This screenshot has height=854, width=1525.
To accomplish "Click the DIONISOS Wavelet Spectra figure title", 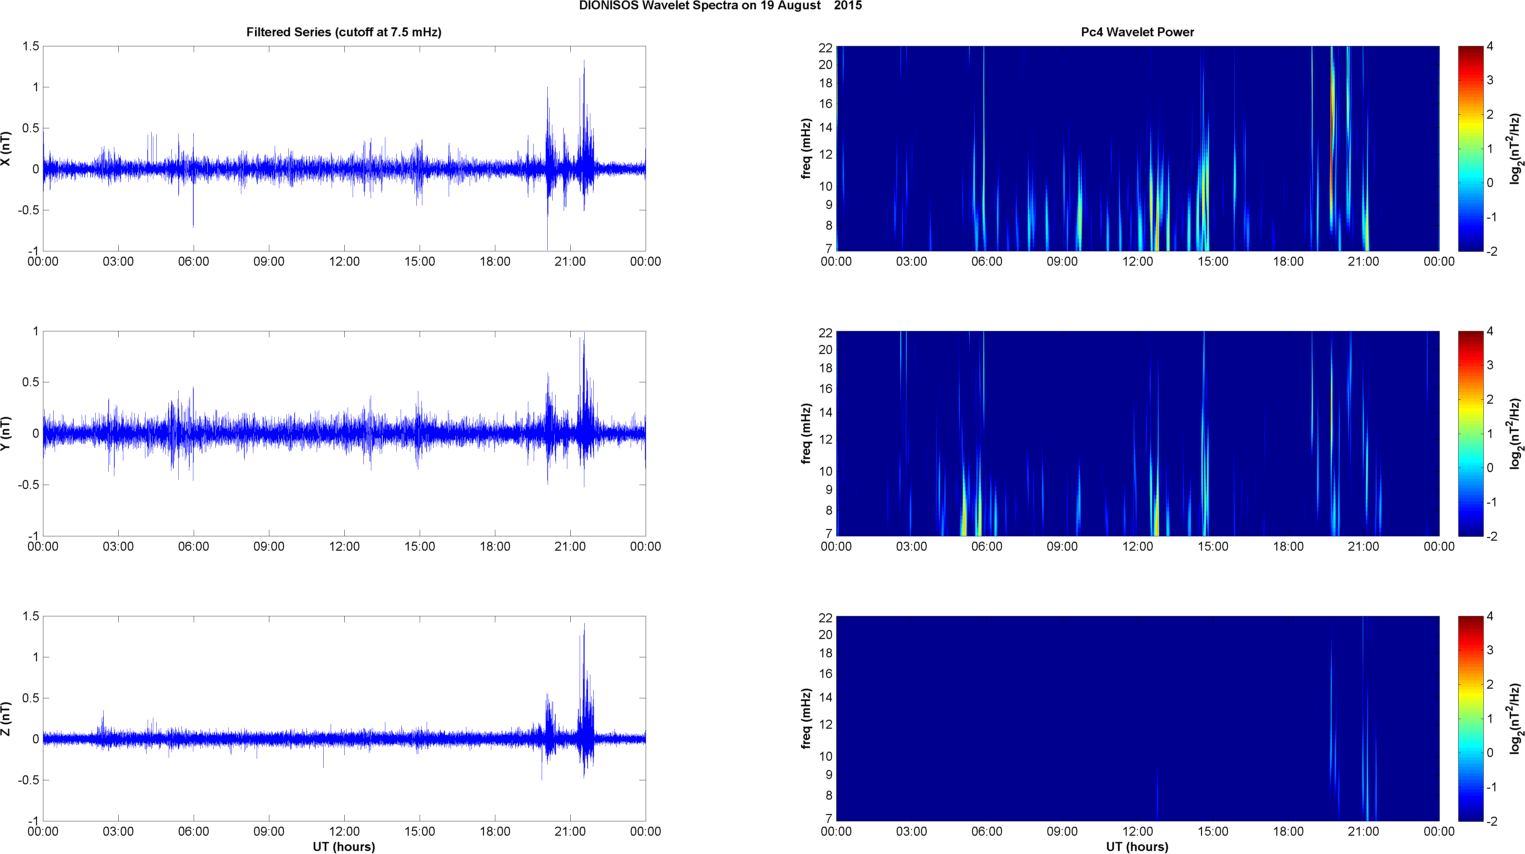I will point(720,6).
